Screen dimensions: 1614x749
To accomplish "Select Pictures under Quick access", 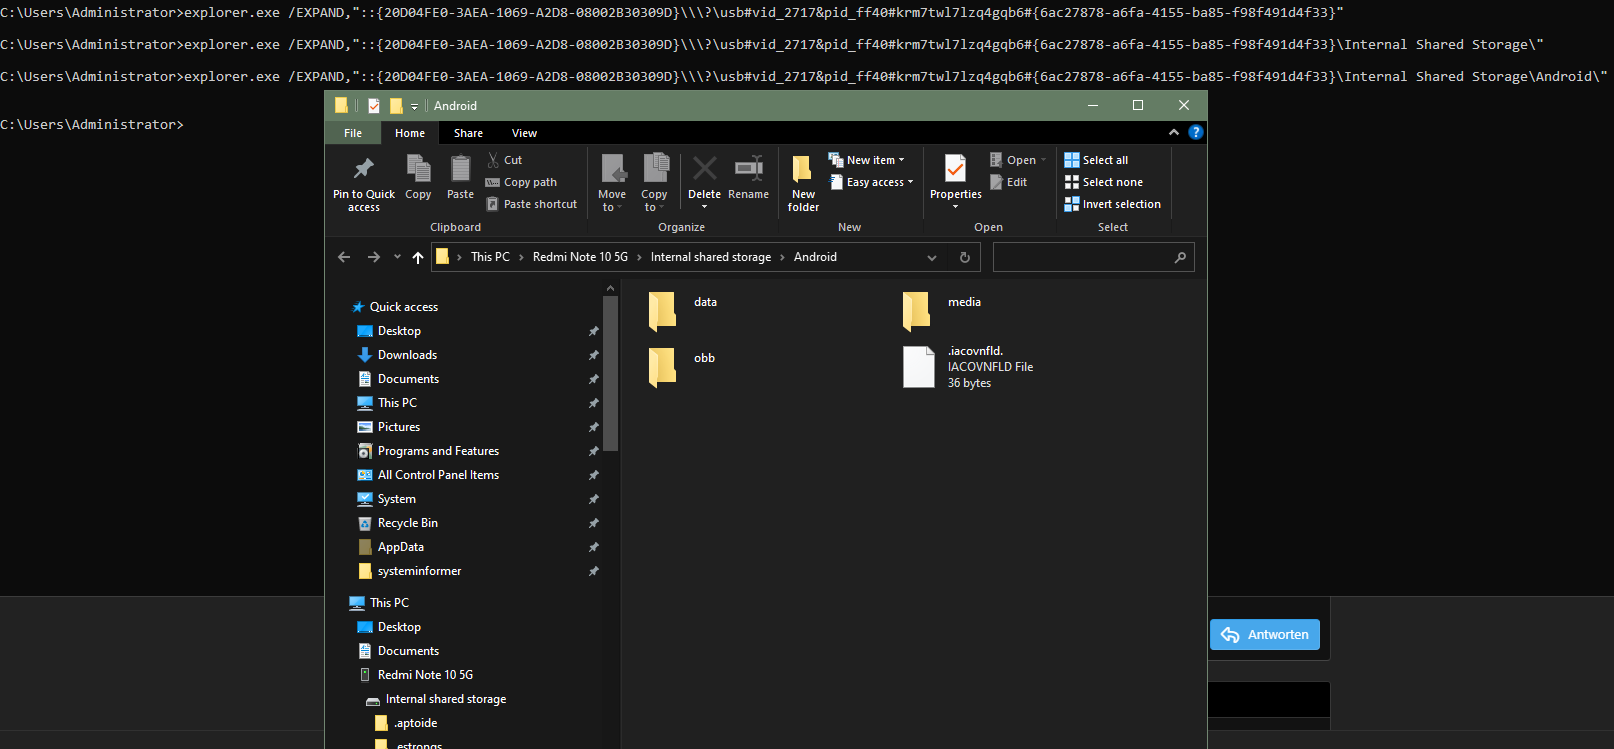I will [399, 427].
